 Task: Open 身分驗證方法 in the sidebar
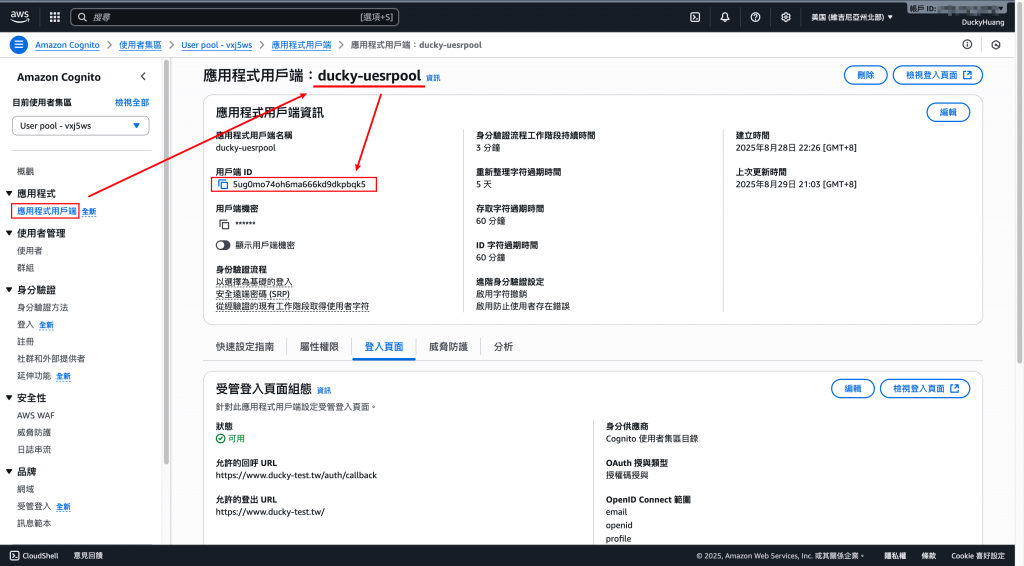pos(42,307)
